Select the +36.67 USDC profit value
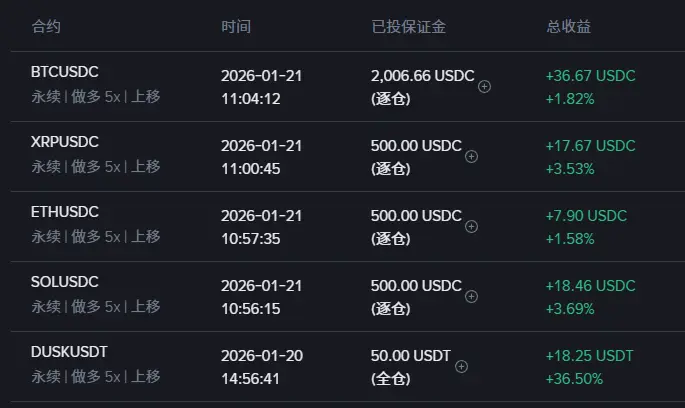This screenshot has height=408, width=685. [590, 76]
